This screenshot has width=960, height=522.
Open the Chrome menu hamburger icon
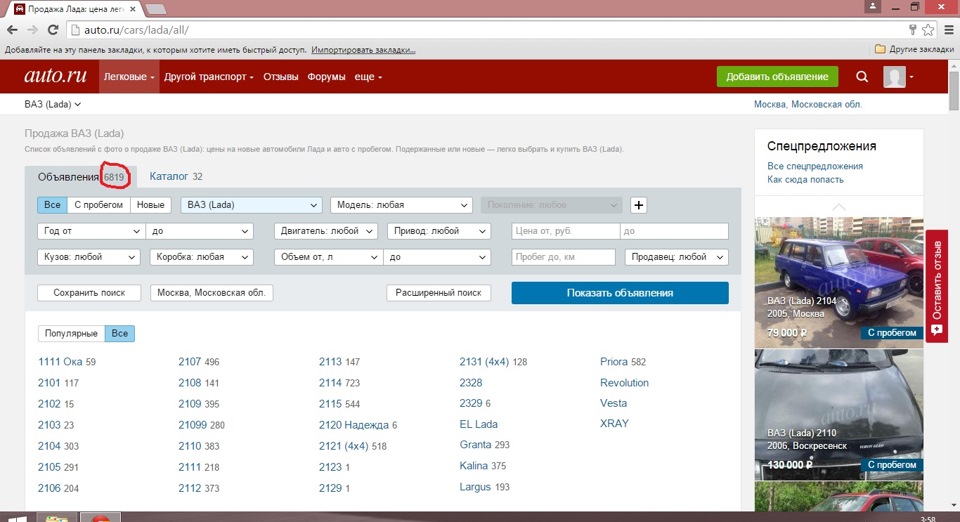point(948,29)
